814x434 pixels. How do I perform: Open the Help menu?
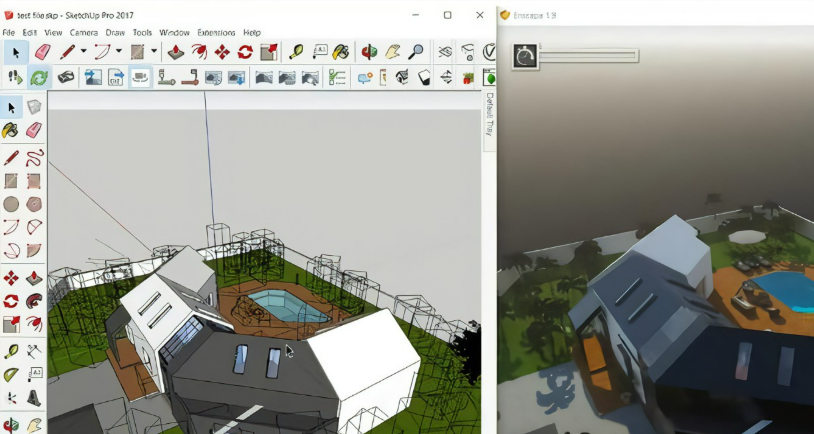point(252,32)
